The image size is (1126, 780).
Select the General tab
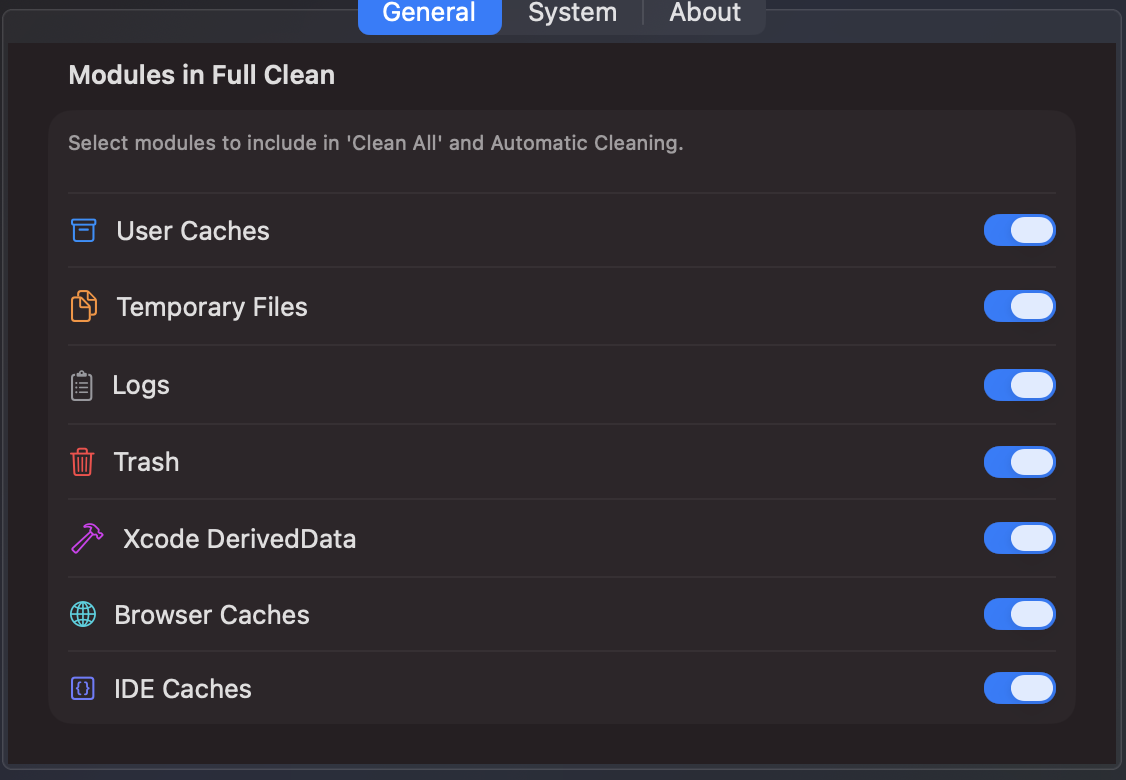(x=429, y=13)
